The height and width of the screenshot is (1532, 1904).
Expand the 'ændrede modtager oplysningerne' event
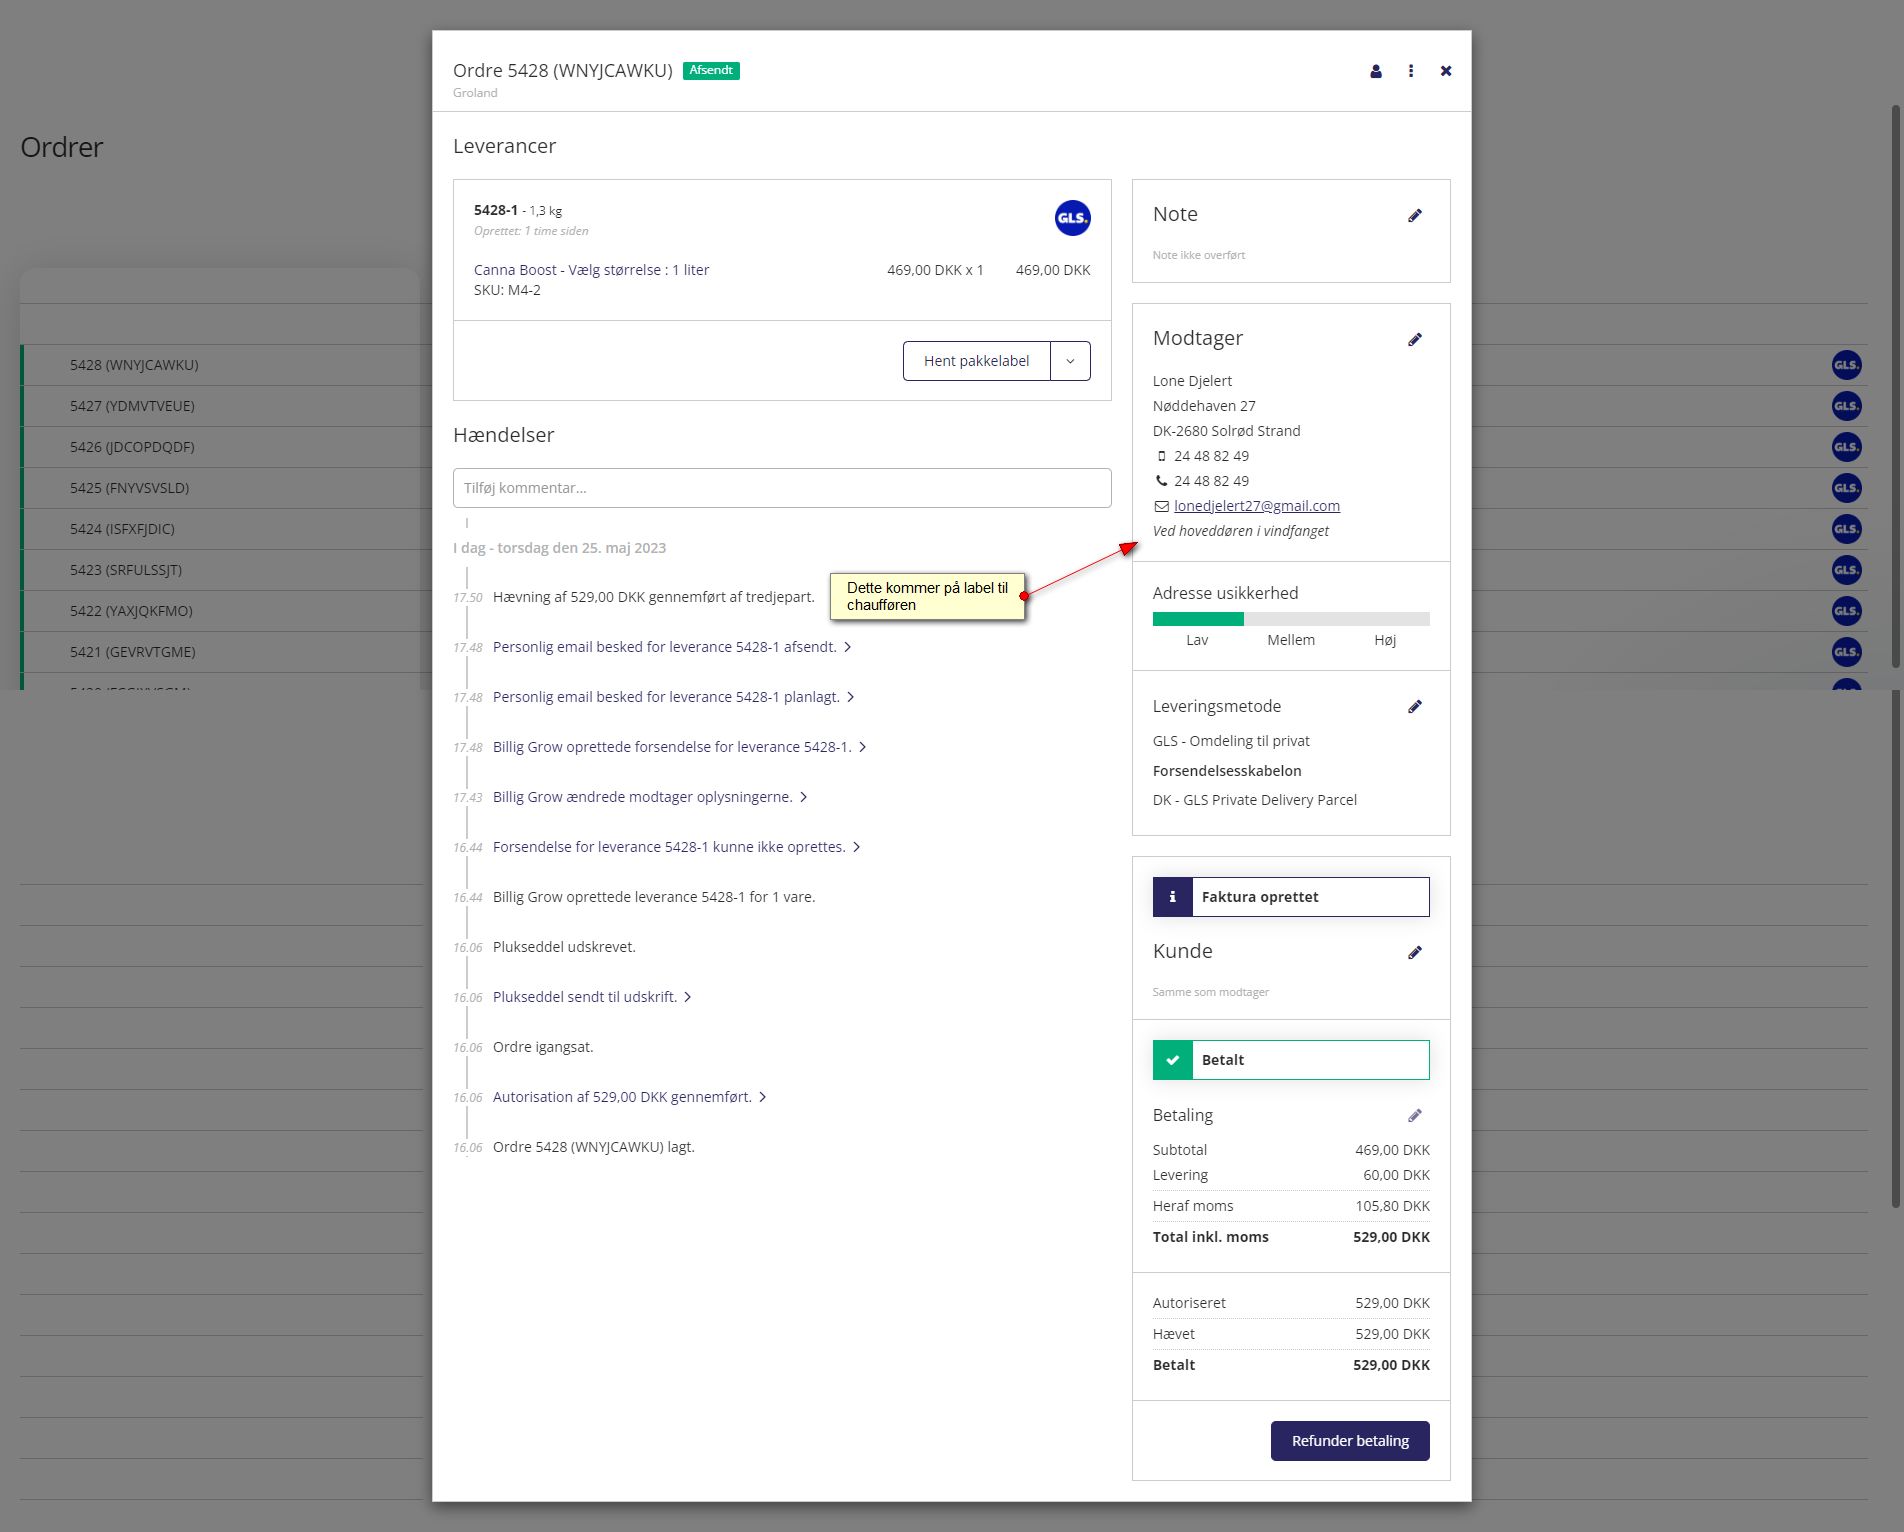[x=804, y=797]
